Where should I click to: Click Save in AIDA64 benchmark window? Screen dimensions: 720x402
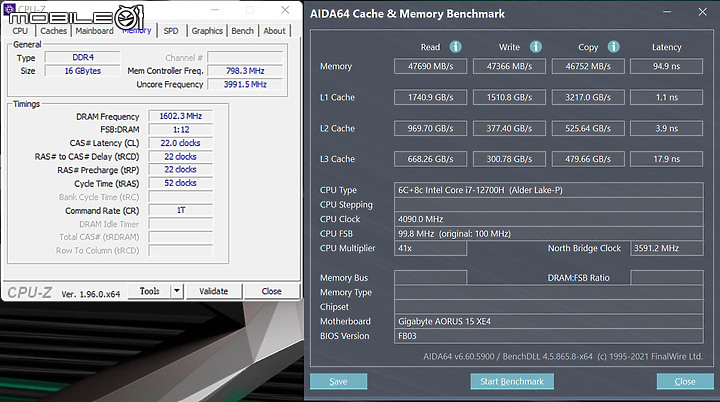tap(338, 381)
